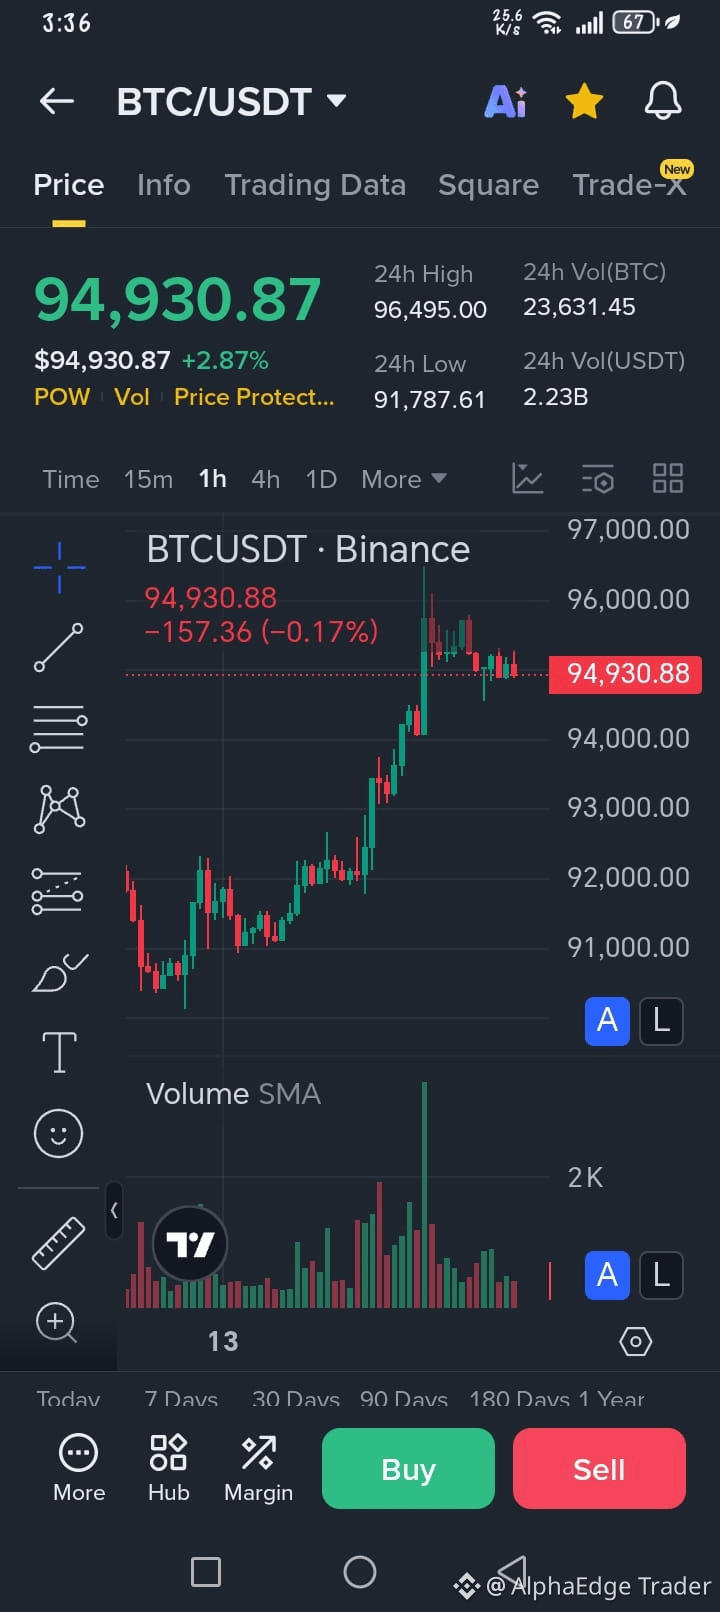
Task: Select the 1 Year range
Action: click(x=611, y=1399)
